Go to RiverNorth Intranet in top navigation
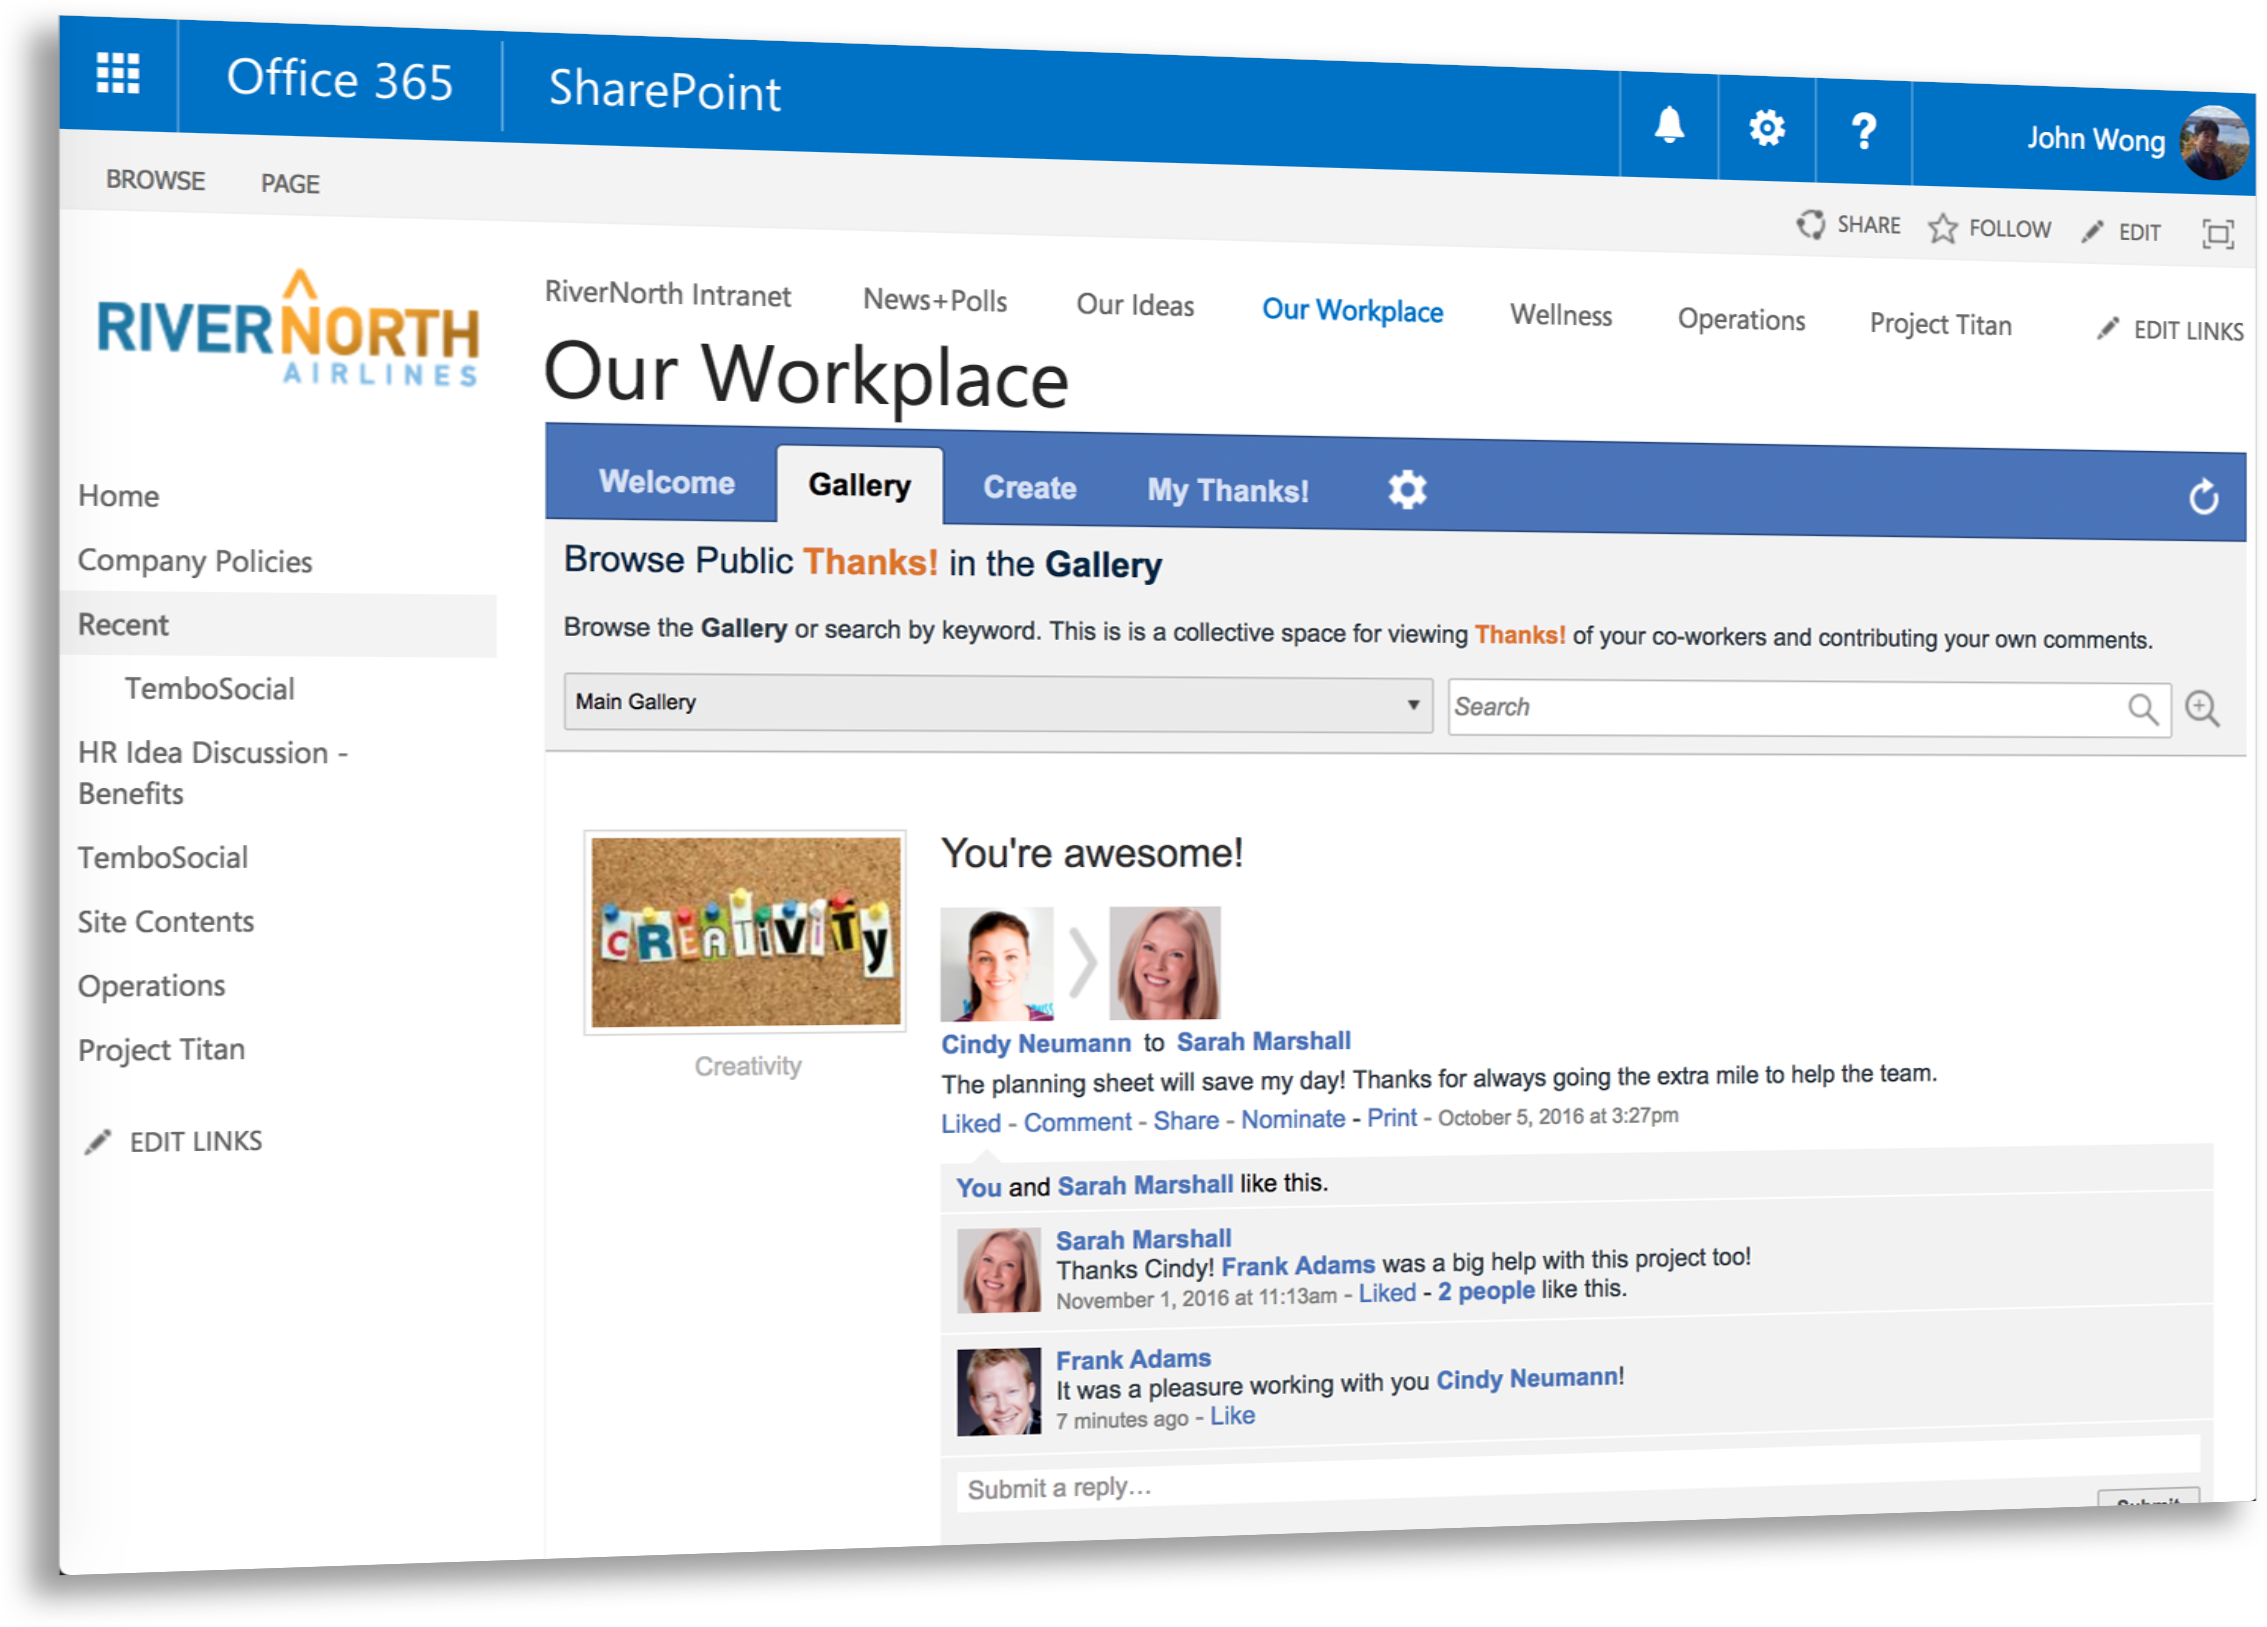The image size is (2267, 1627). (x=667, y=294)
